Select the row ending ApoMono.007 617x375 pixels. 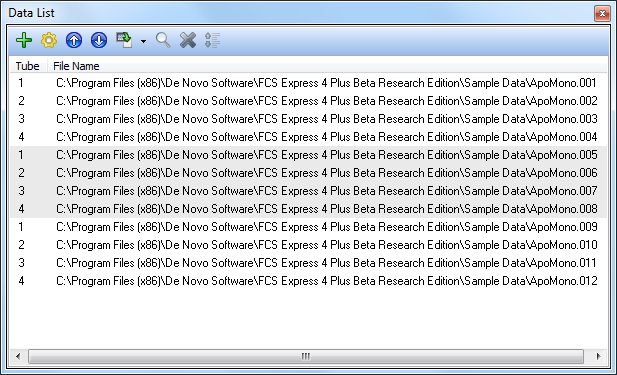coord(308,191)
